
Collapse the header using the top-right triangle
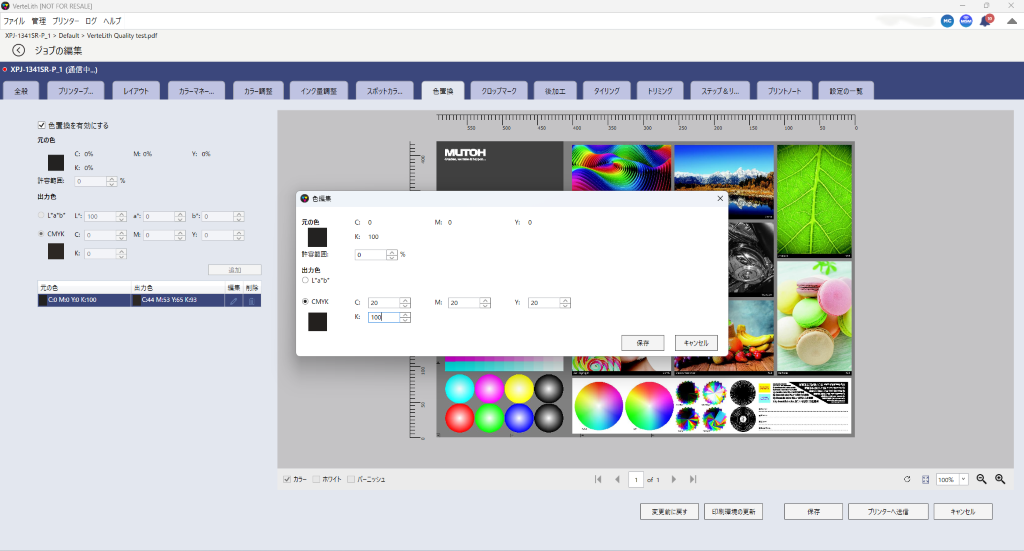click(1011, 20)
